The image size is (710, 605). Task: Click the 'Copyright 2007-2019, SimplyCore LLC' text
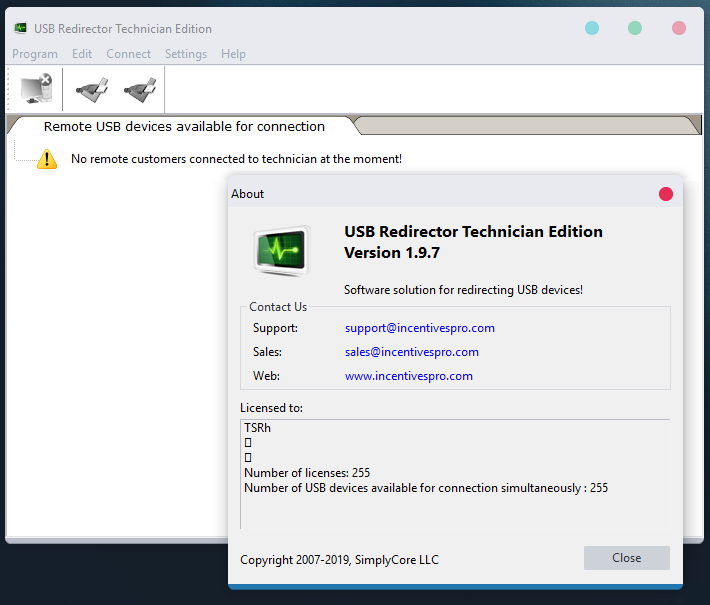point(339,560)
